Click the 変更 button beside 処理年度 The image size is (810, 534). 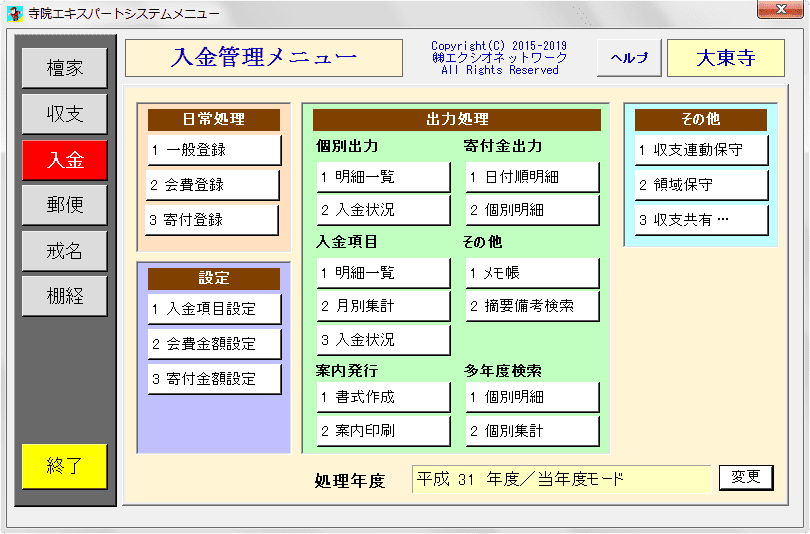pyautogui.click(x=746, y=477)
